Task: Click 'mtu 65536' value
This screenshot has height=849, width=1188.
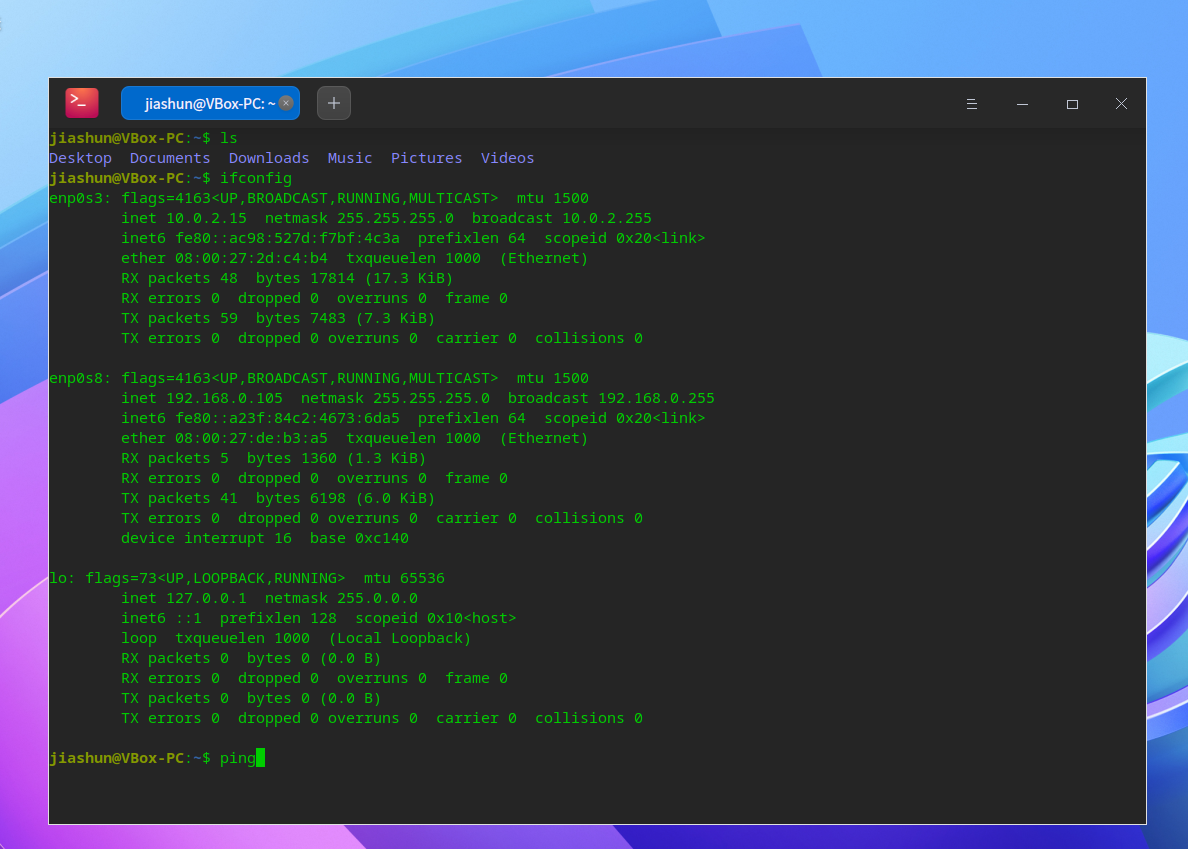Action: pyautogui.click(x=404, y=579)
